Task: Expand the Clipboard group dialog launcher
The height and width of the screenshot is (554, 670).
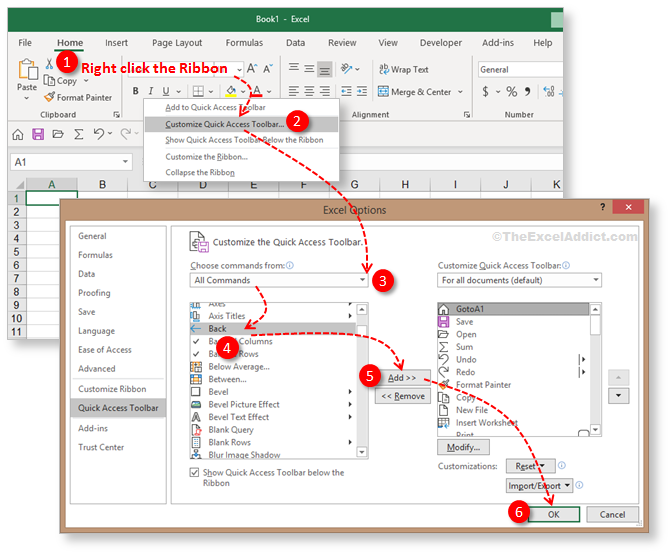Action: [x=116, y=114]
